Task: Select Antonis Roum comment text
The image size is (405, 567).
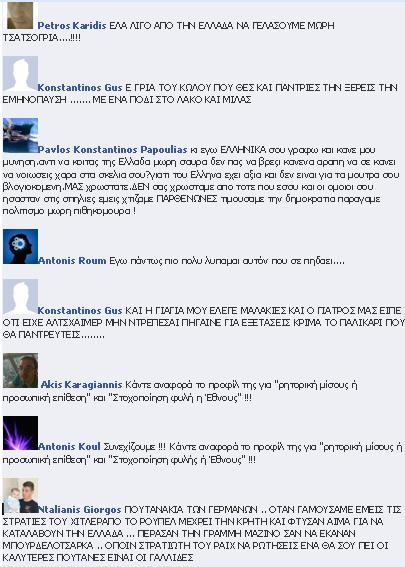Action: (x=227, y=261)
